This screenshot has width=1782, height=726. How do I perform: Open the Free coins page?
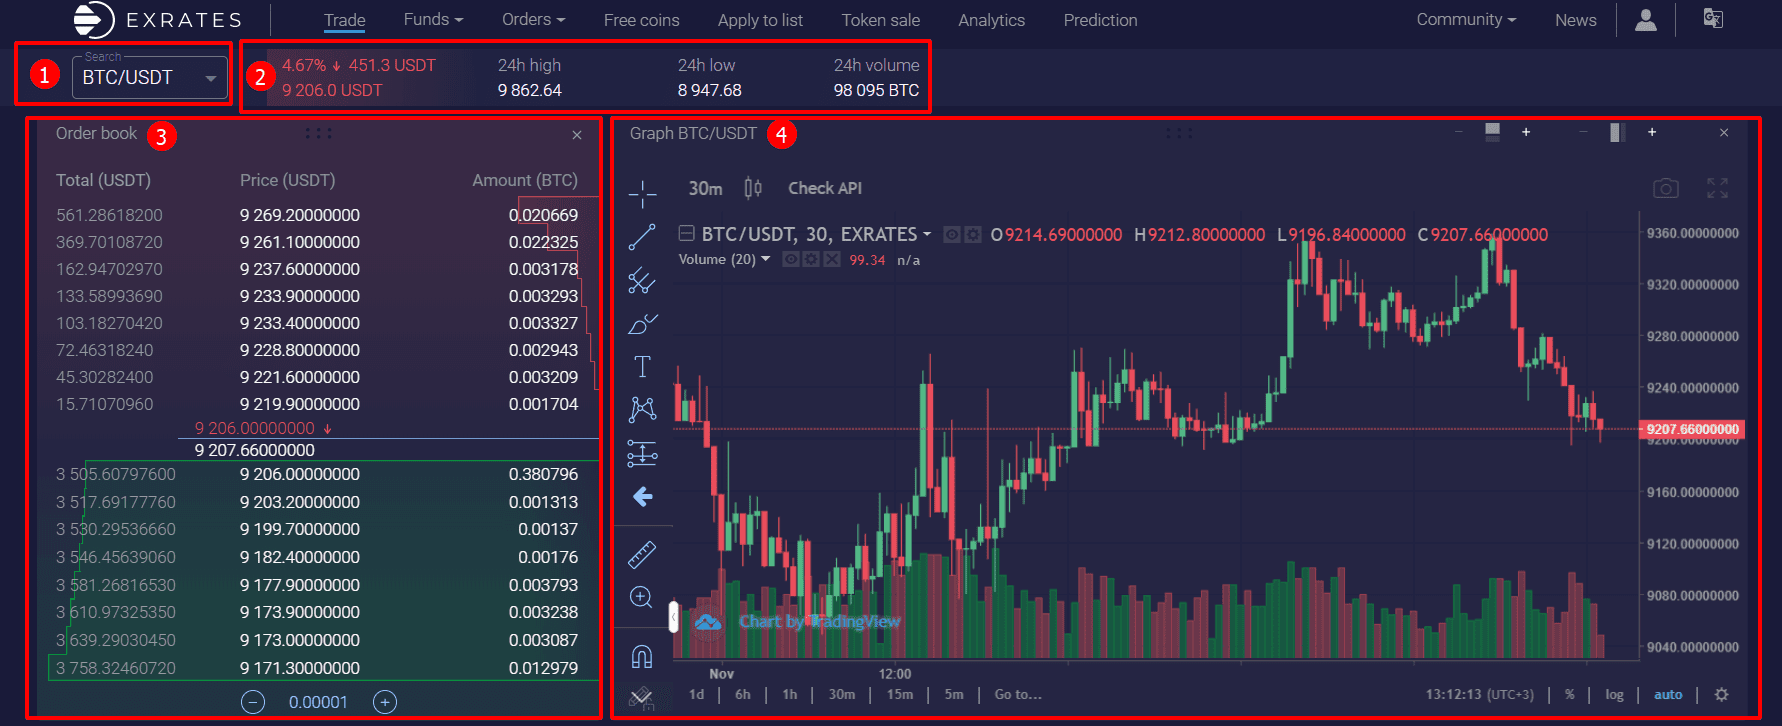pos(641,20)
